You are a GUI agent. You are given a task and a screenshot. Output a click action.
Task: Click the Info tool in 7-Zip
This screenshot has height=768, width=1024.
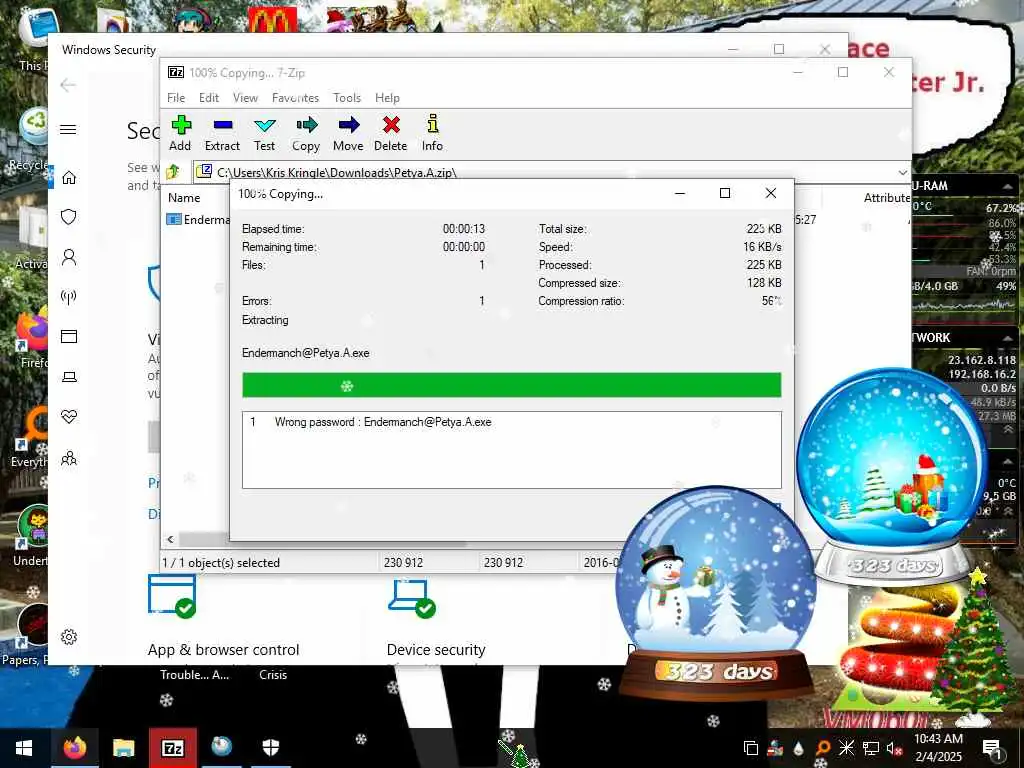tap(432, 134)
